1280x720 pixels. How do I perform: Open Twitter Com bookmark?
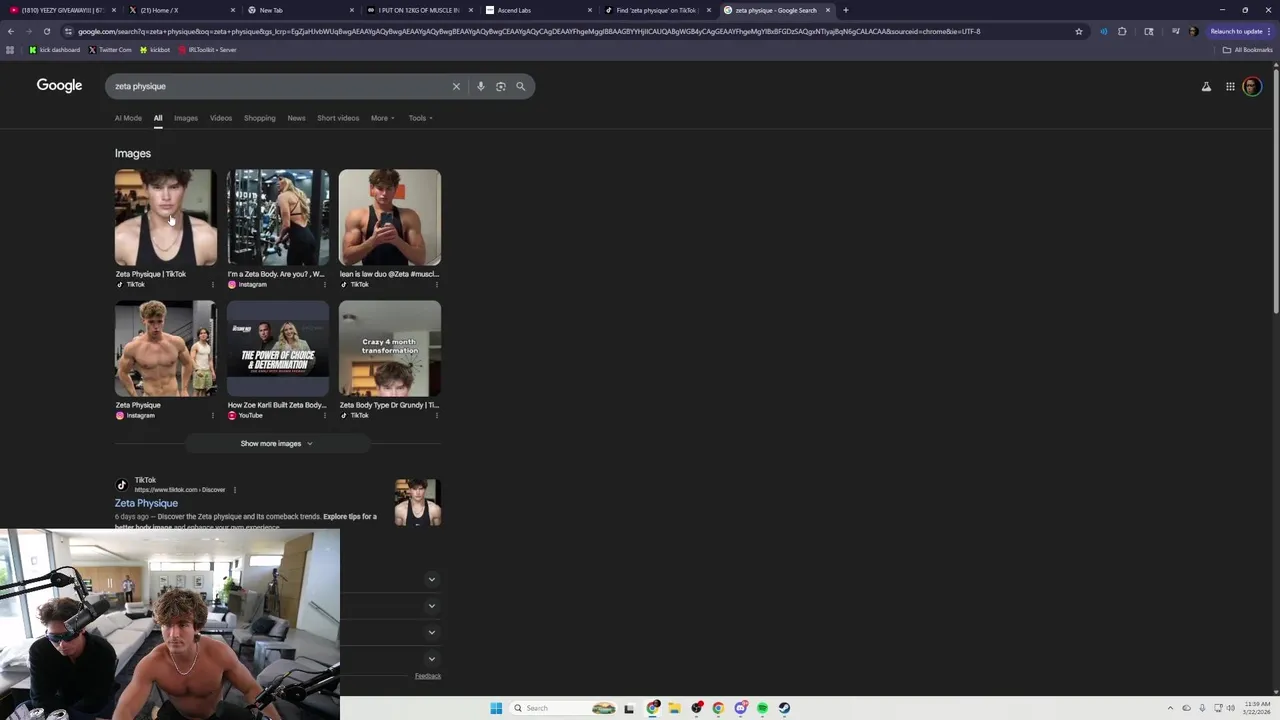(x=110, y=50)
